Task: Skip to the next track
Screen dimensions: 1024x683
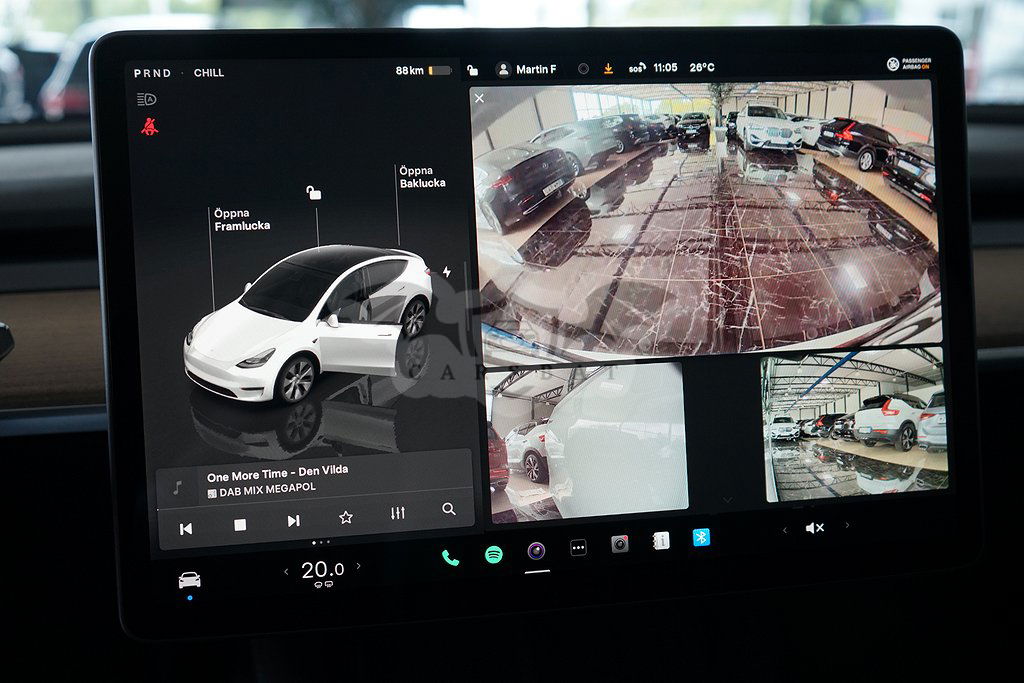Action: click(293, 521)
